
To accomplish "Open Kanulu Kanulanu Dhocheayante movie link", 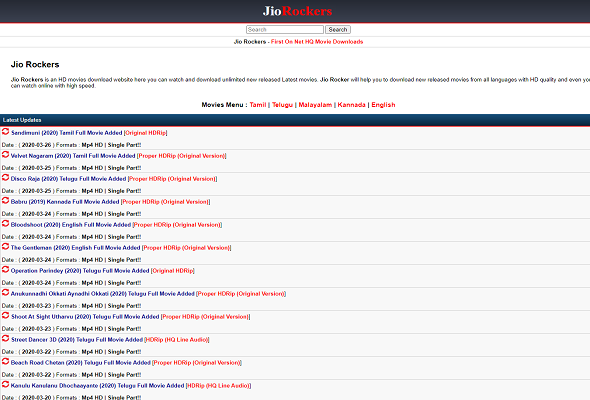I will 131,385.
